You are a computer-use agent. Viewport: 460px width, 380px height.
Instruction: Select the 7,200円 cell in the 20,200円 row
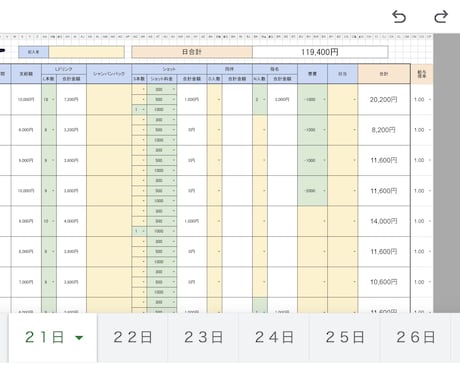click(71, 99)
